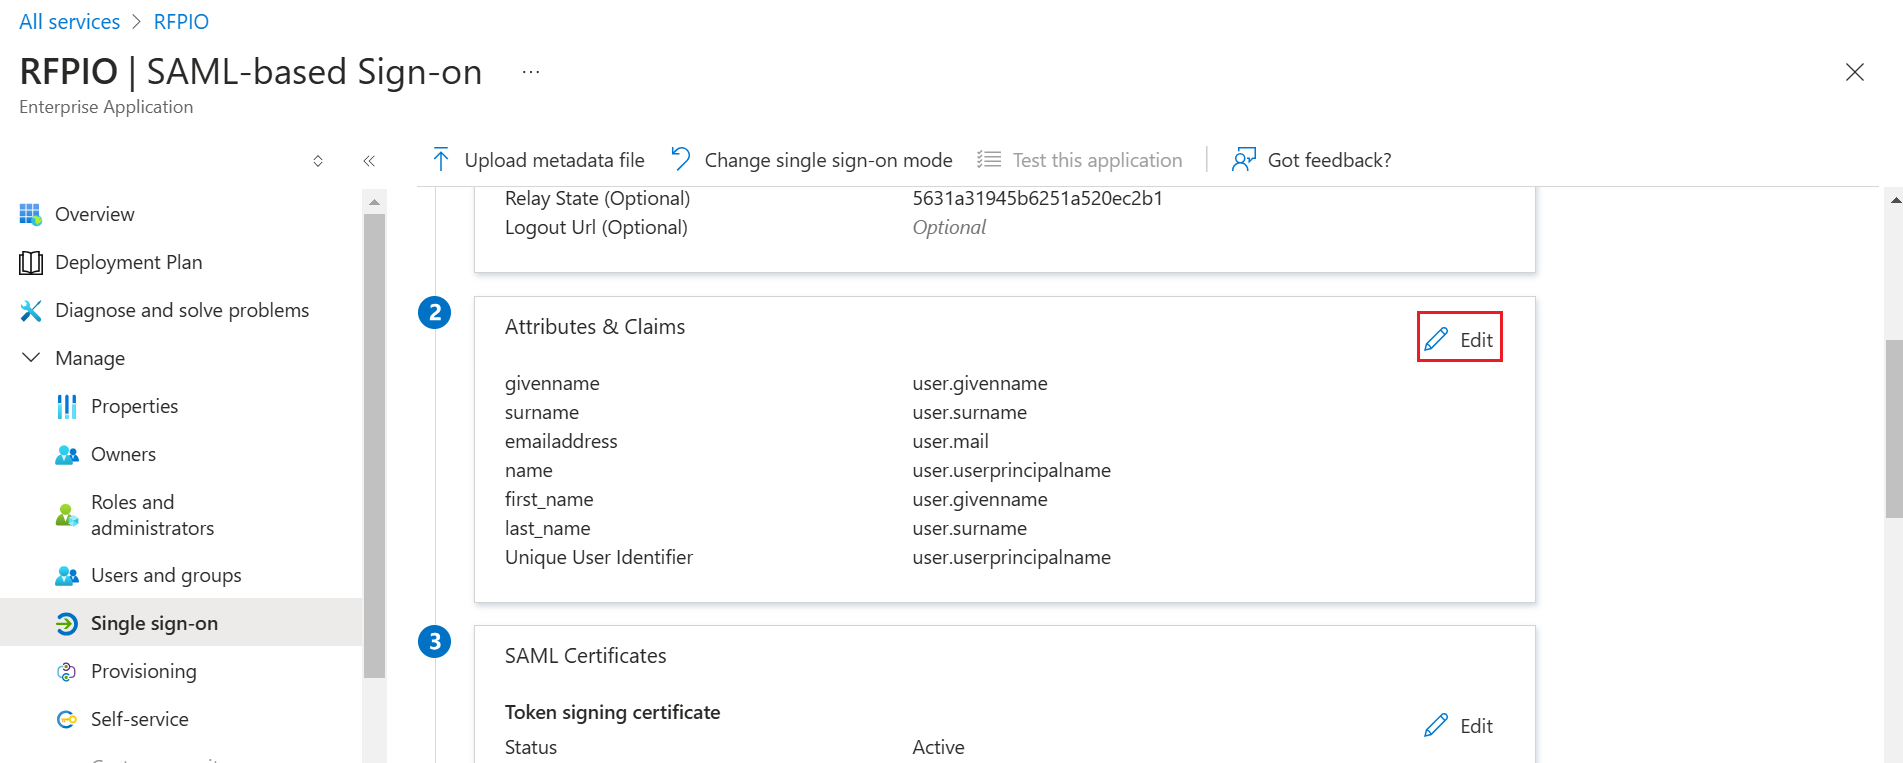Screen dimensions: 1903x763
Task: Collapse the sidebar with double chevron
Action: pyautogui.click(x=369, y=161)
